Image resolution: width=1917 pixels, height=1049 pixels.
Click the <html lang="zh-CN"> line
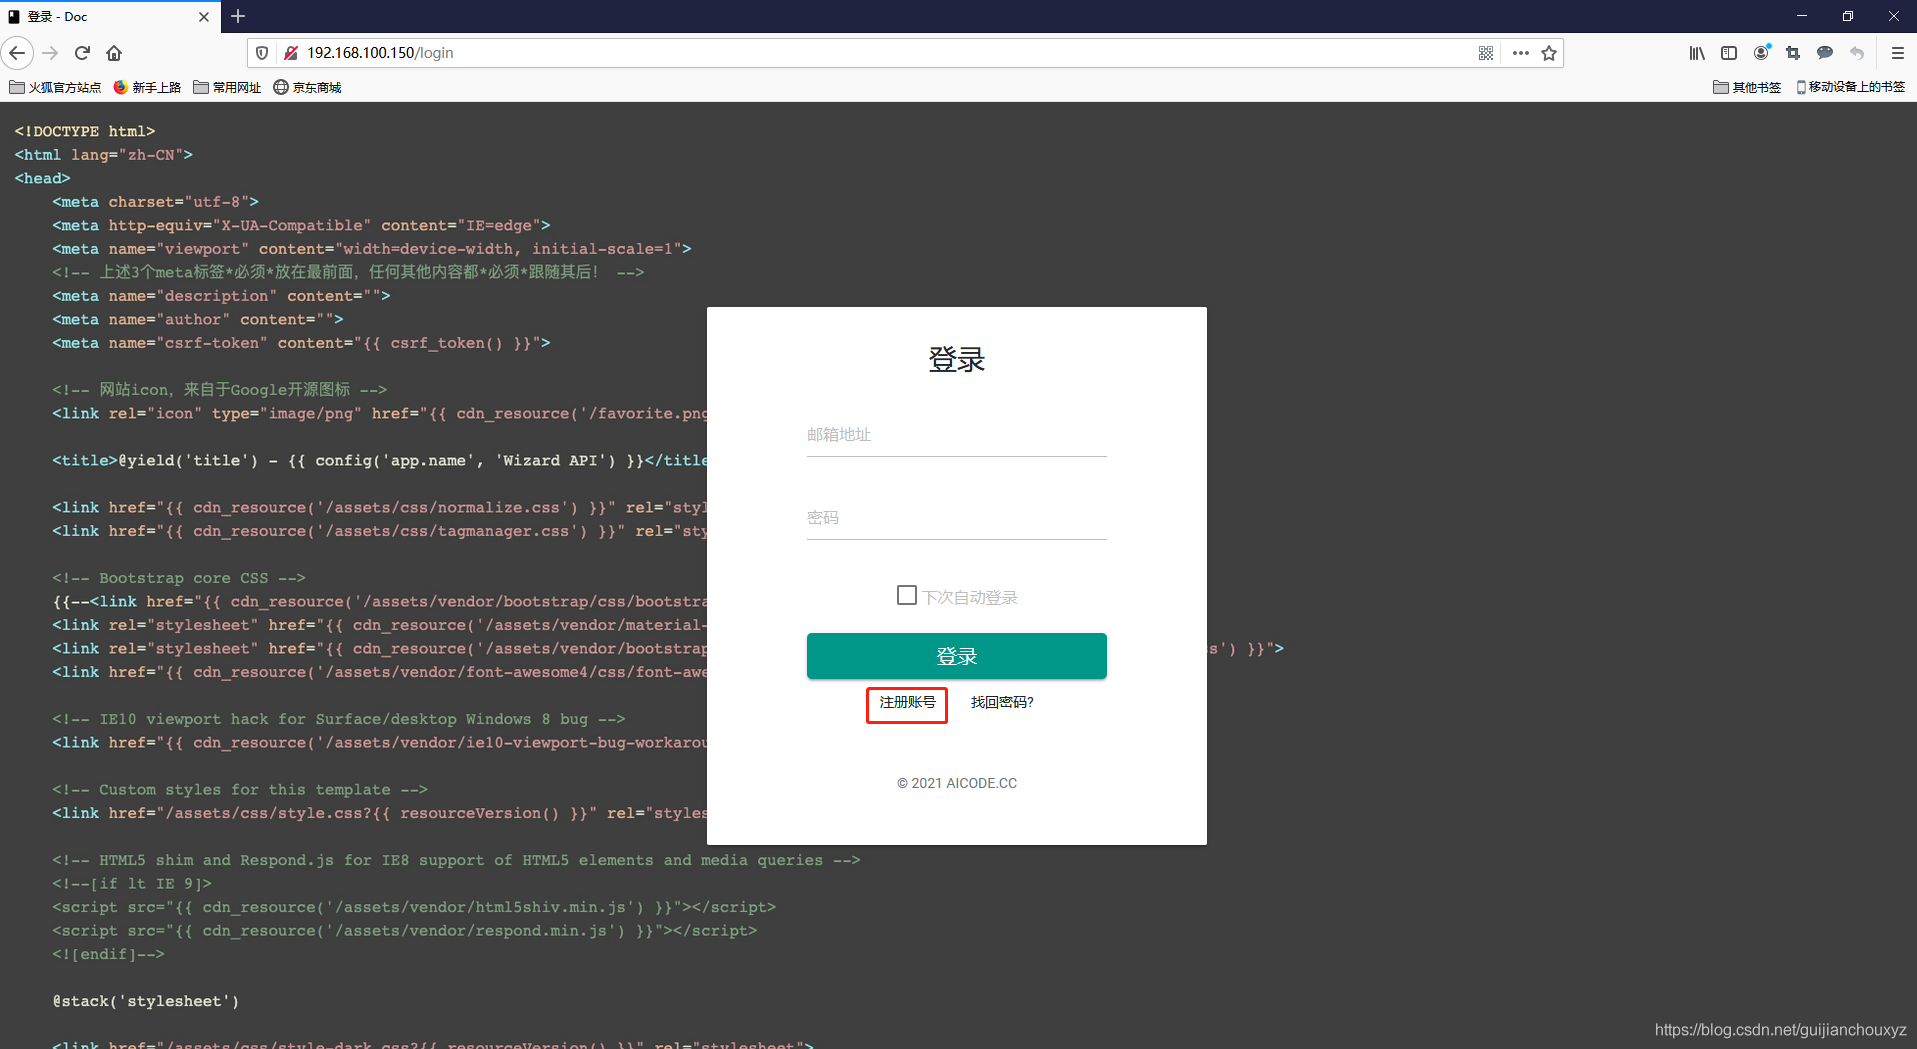click(x=104, y=155)
